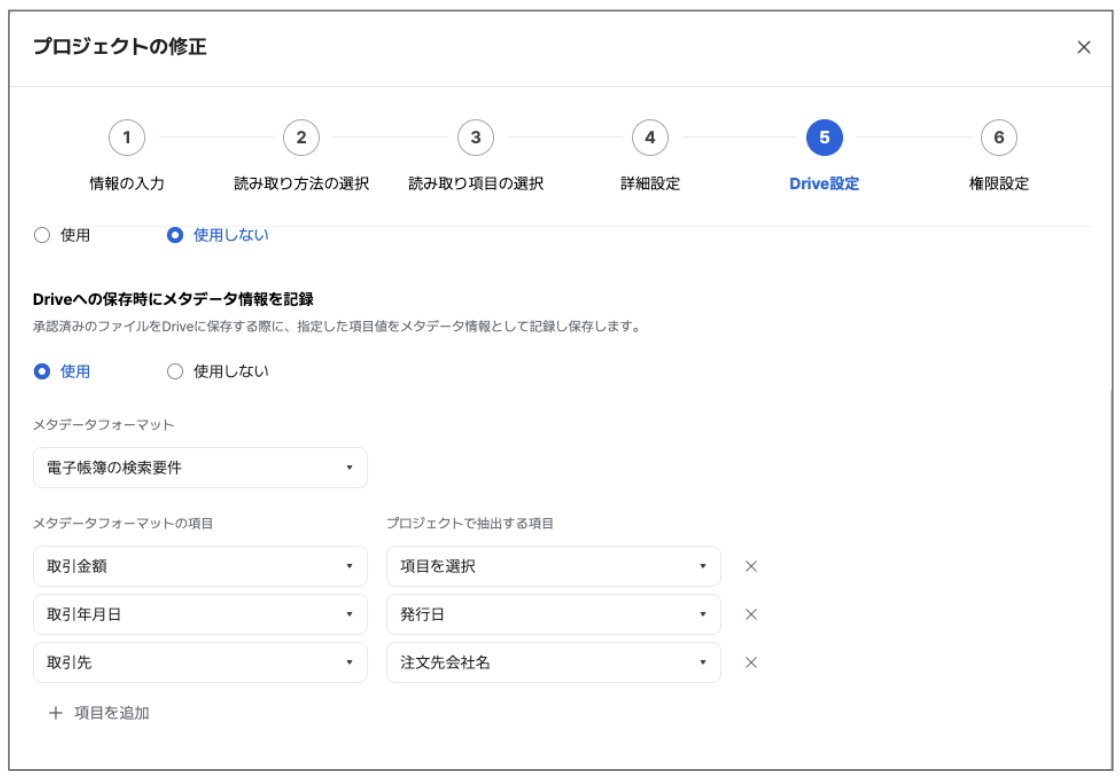Open the 注文先会社名 dropdown
The image size is (1120, 782).
554,663
